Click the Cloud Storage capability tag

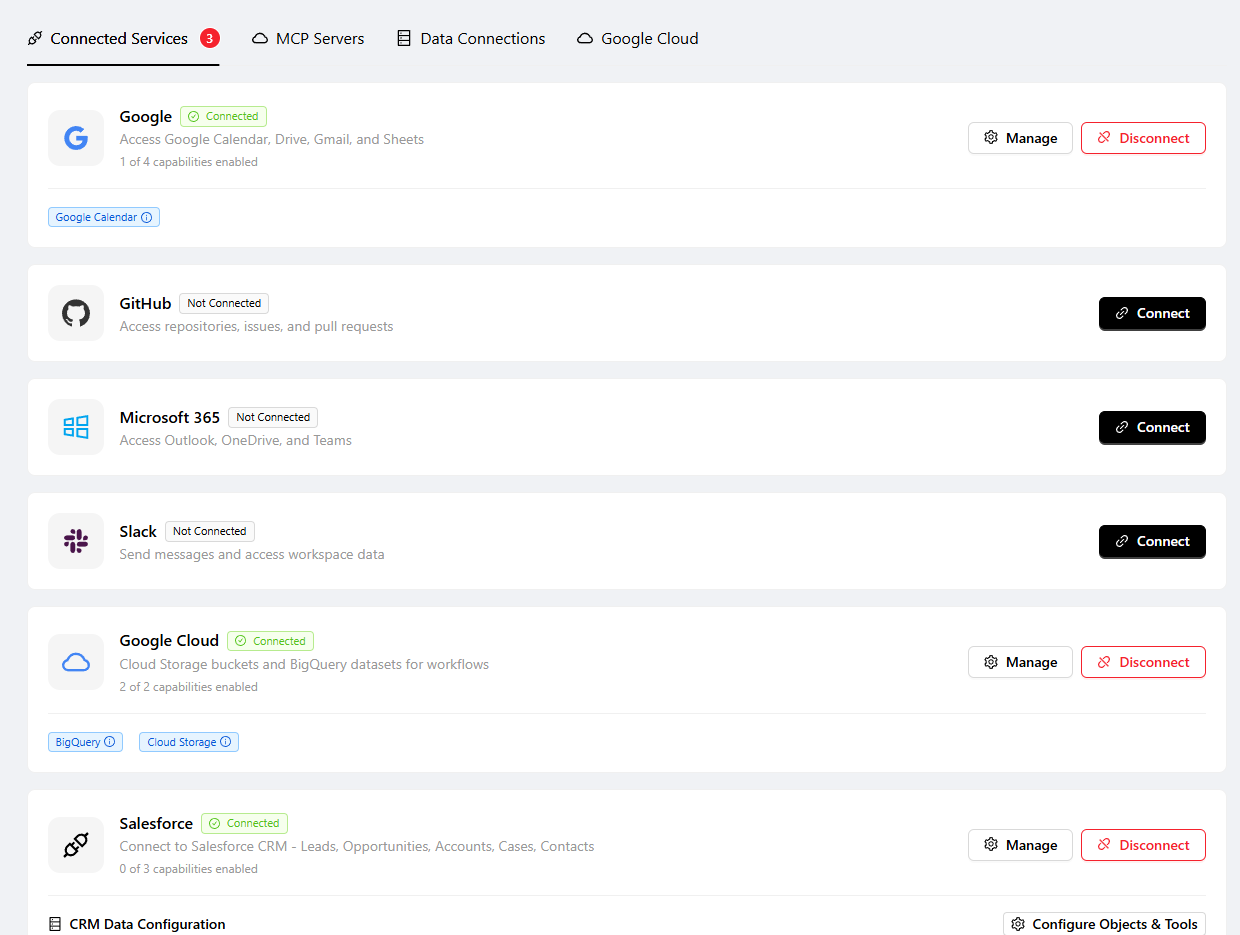point(189,742)
